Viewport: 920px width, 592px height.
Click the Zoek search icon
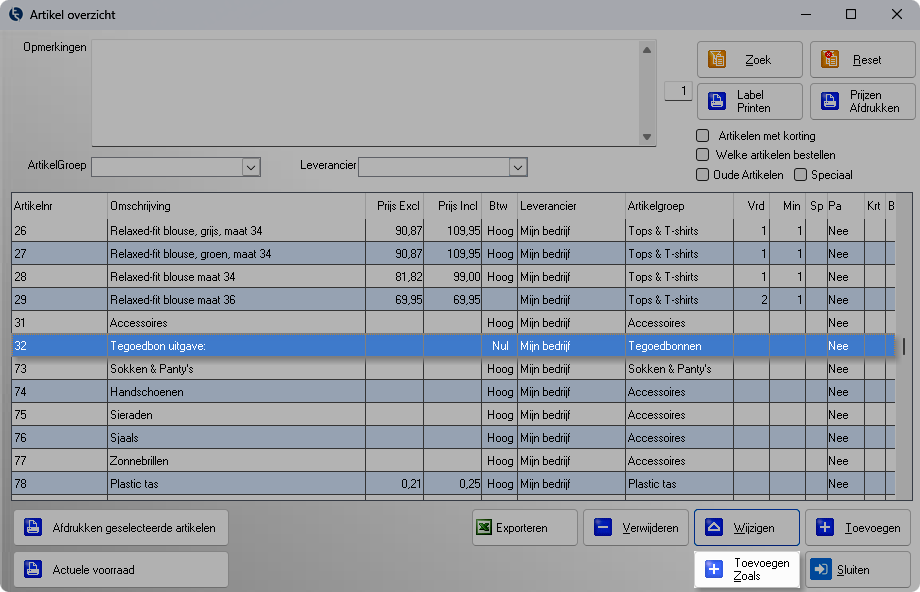coord(717,59)
